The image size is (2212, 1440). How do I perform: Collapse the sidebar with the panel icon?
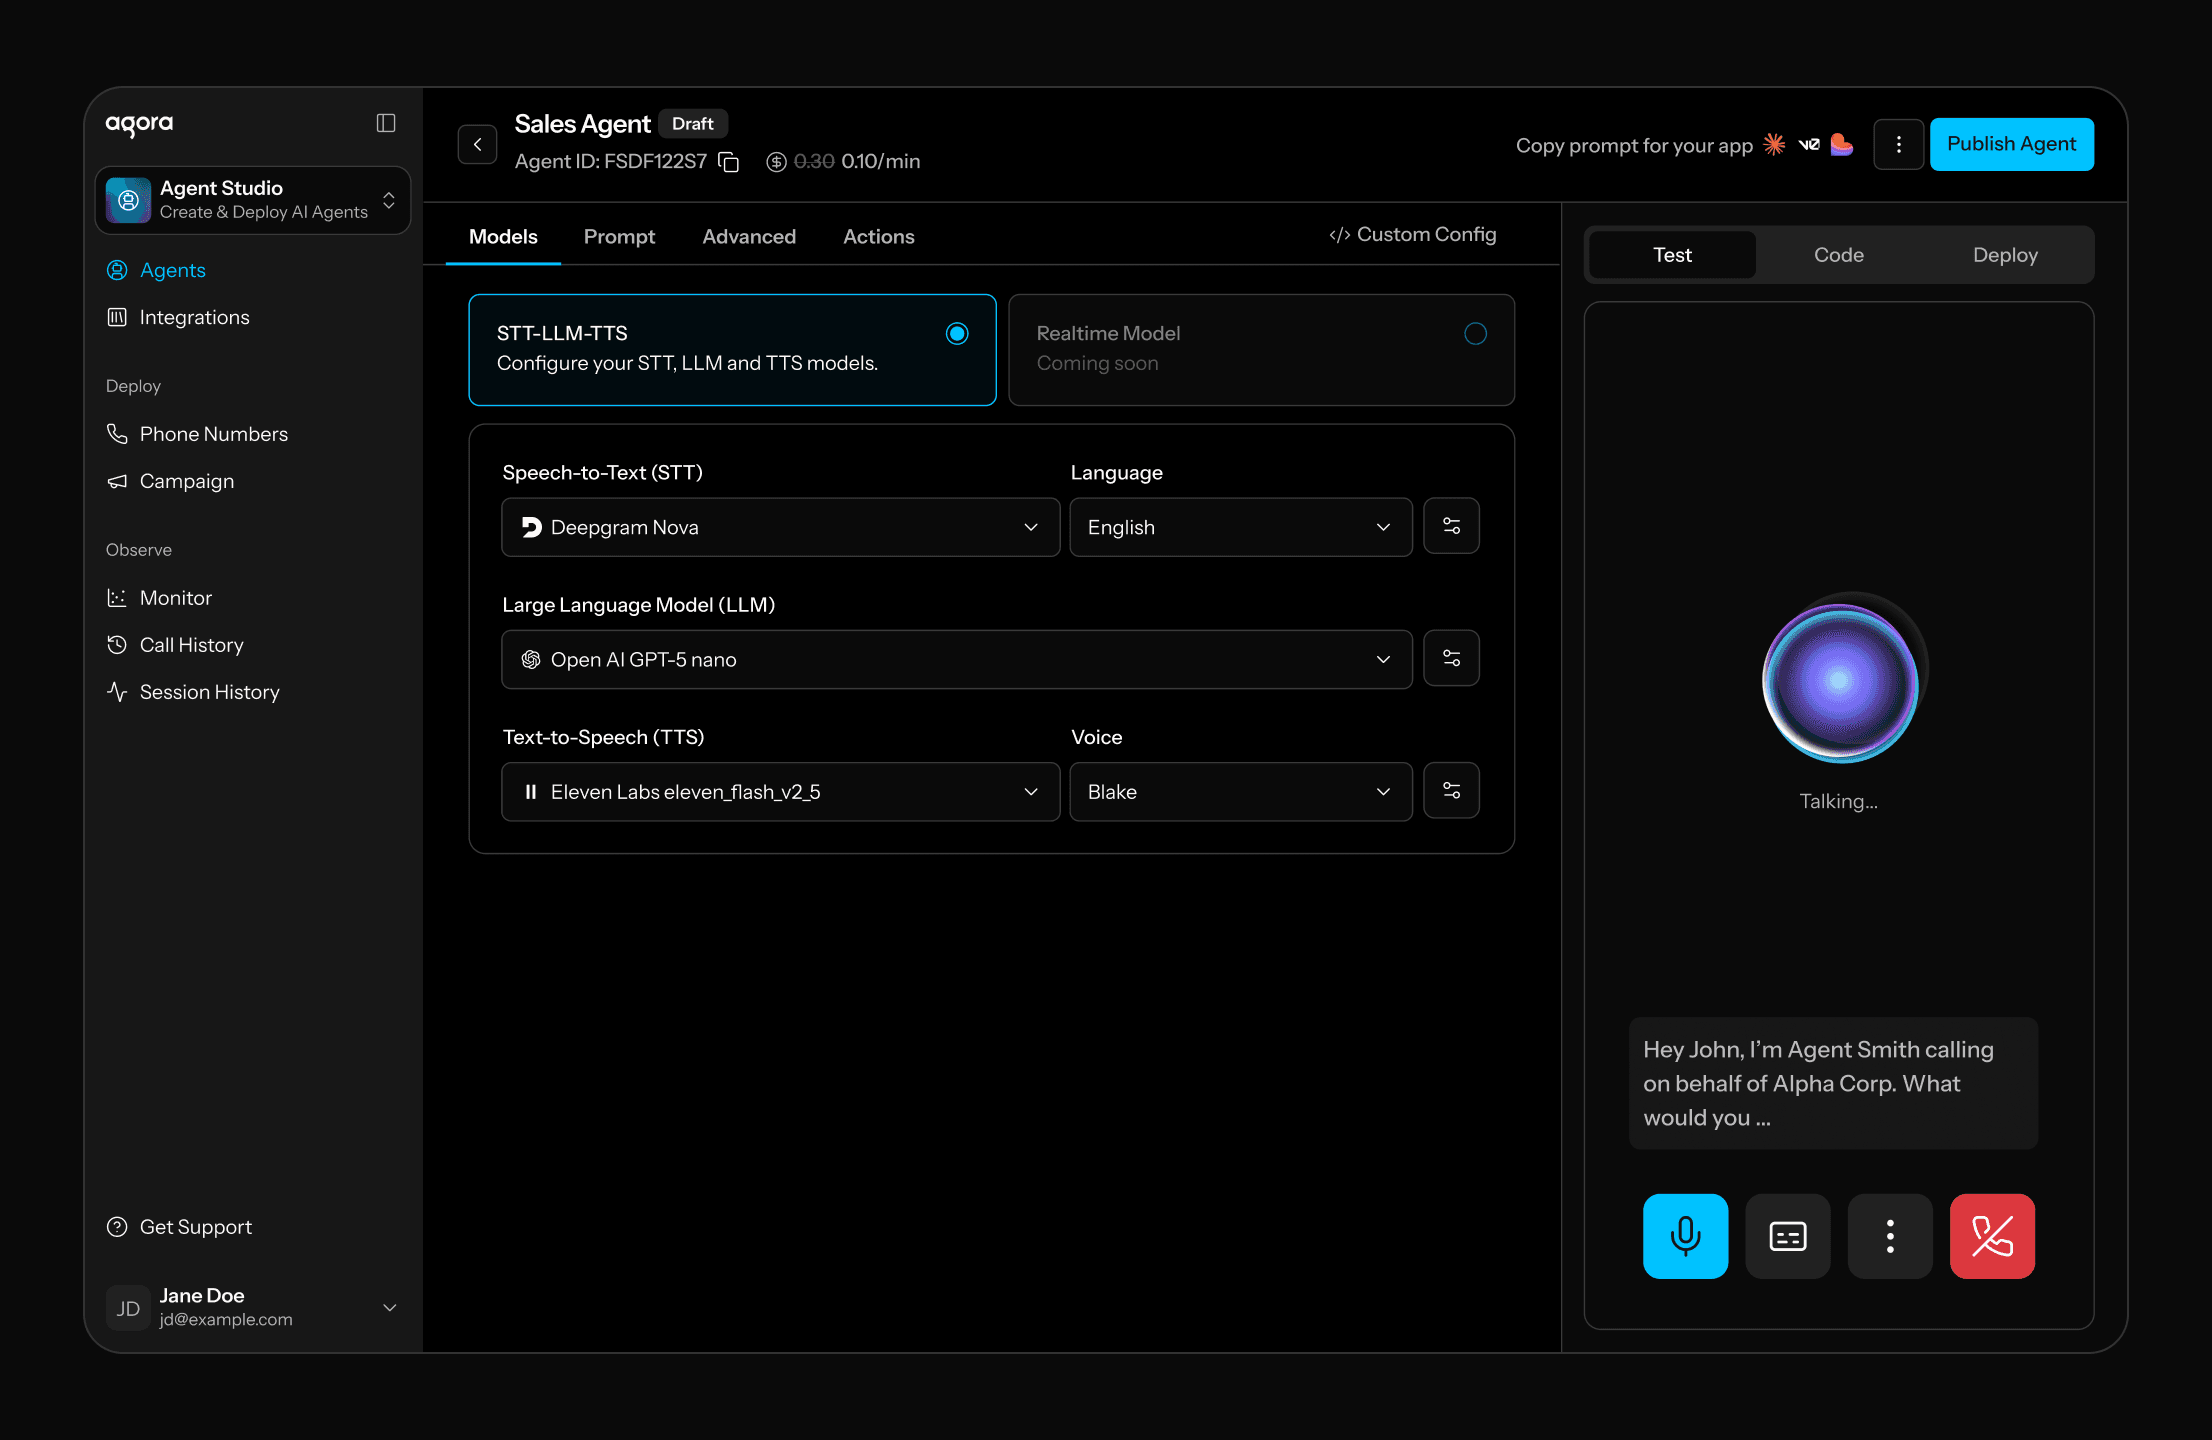[386, 123]
